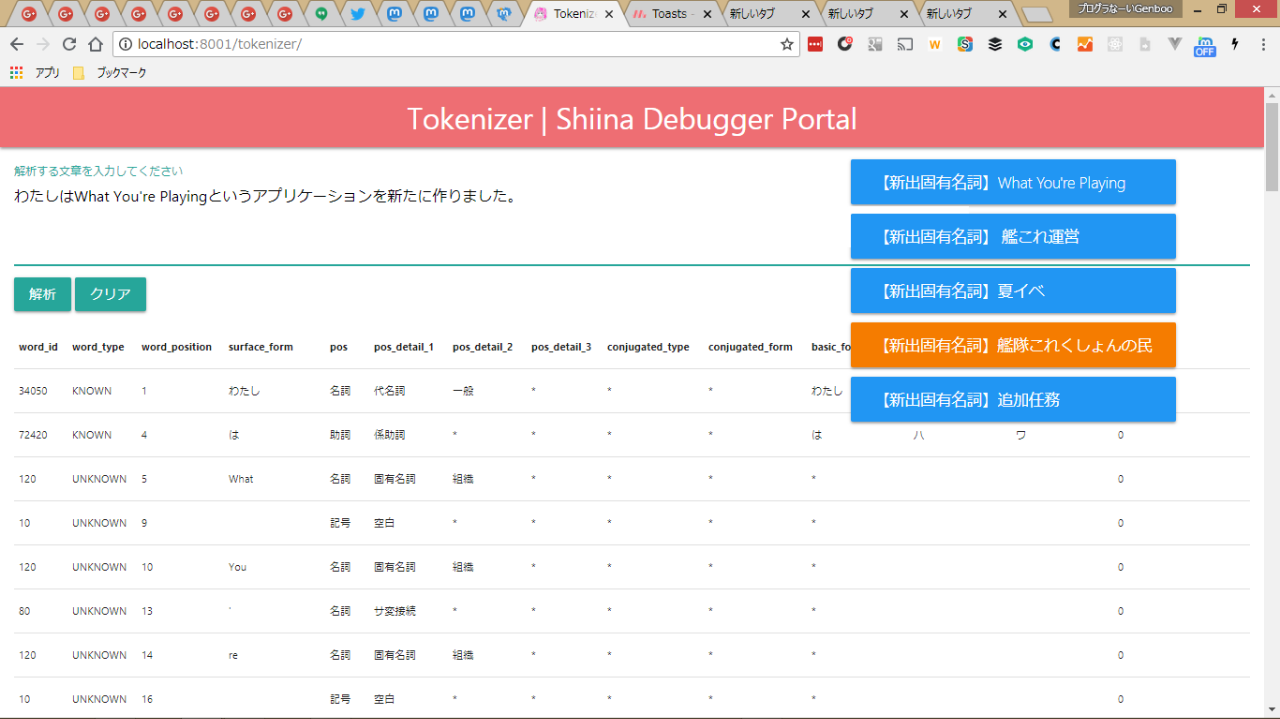Bookmark this page with the star icon
Viewport: 1280px width, 719px height.
click(787, 44)
